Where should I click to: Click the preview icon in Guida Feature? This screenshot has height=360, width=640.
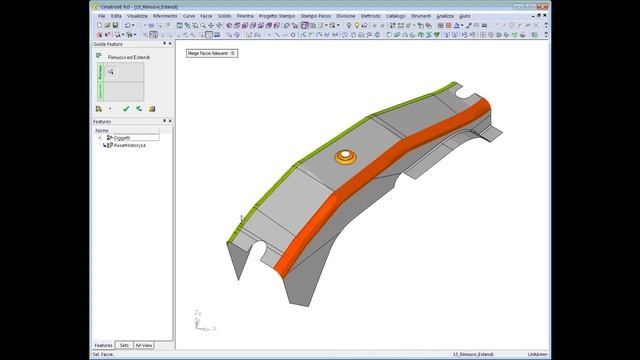[98, 109]
